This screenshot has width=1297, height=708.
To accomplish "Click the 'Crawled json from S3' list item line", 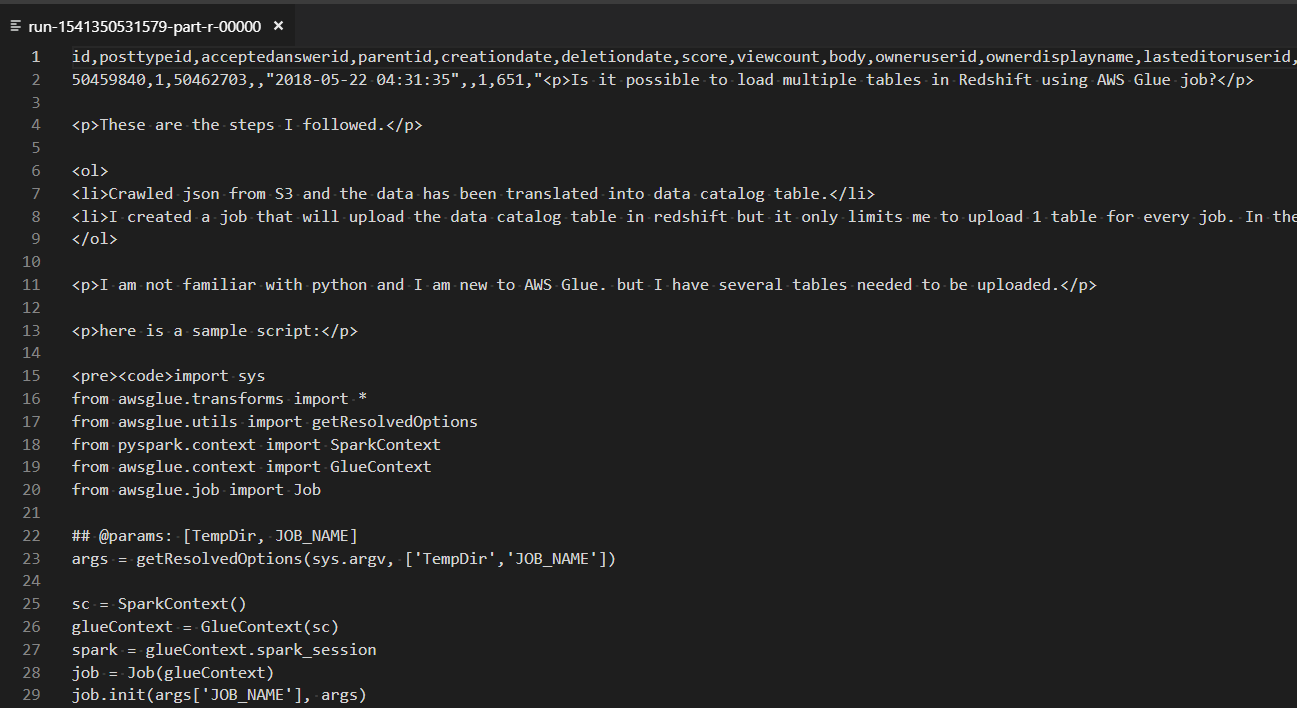I will (474, 194).
